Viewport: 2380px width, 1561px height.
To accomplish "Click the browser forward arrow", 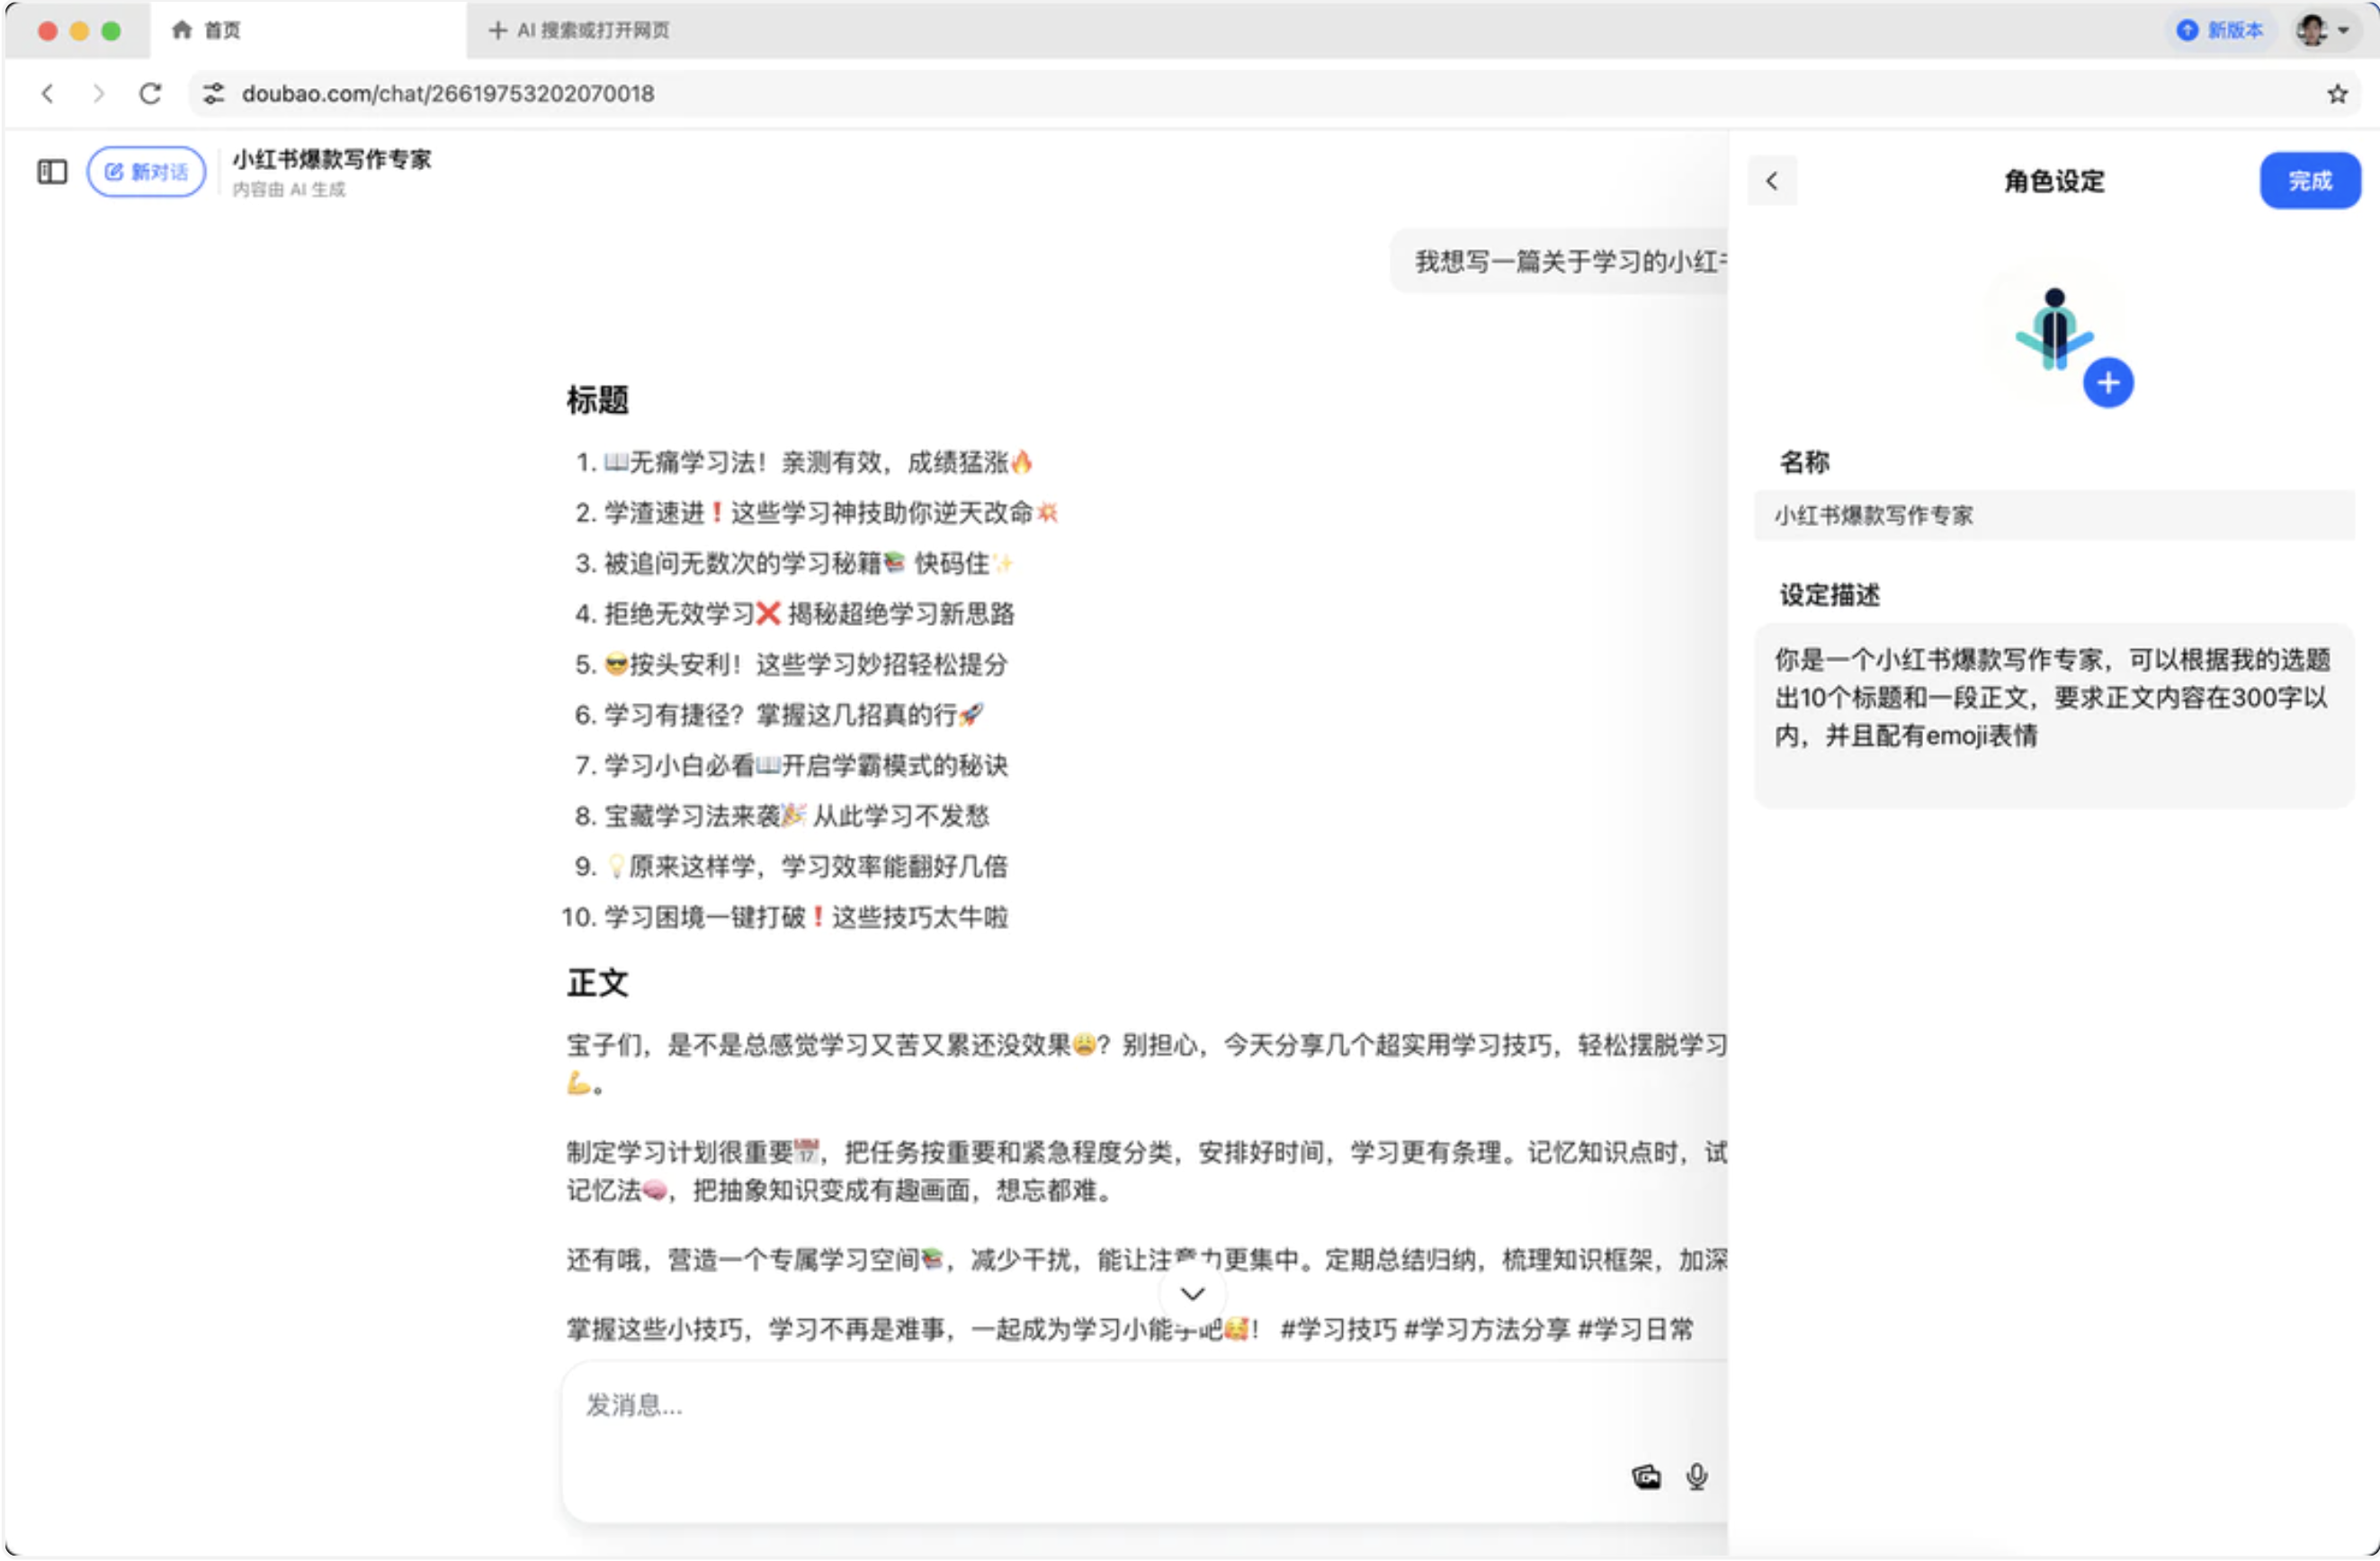I will pos(98,94).
